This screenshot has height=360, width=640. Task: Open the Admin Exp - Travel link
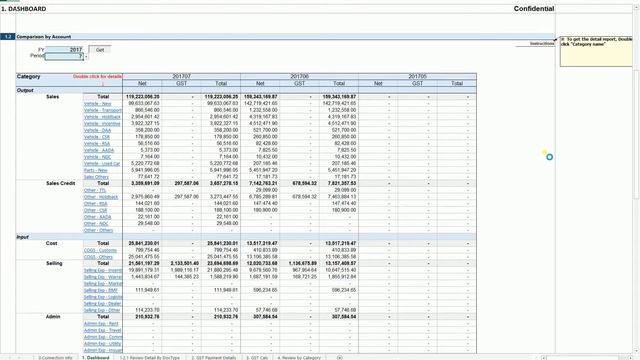click(x=102, y=330)
